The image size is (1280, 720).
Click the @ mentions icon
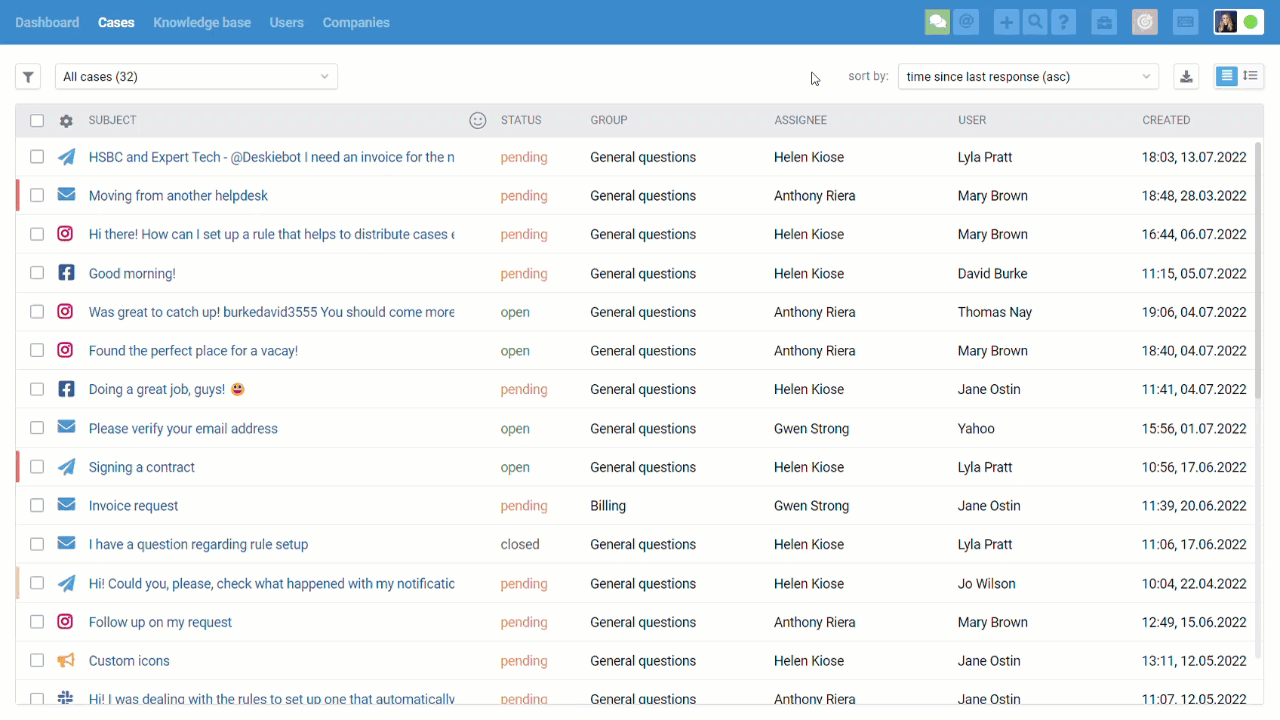coord(966,22)
